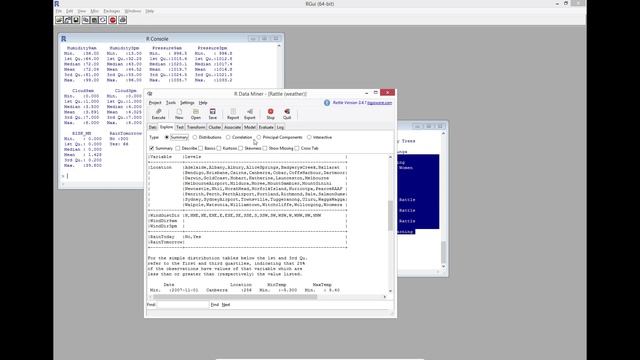The image size is (640, 360).
Task: Select the Summary type radio button
Action: coord(167,138)
